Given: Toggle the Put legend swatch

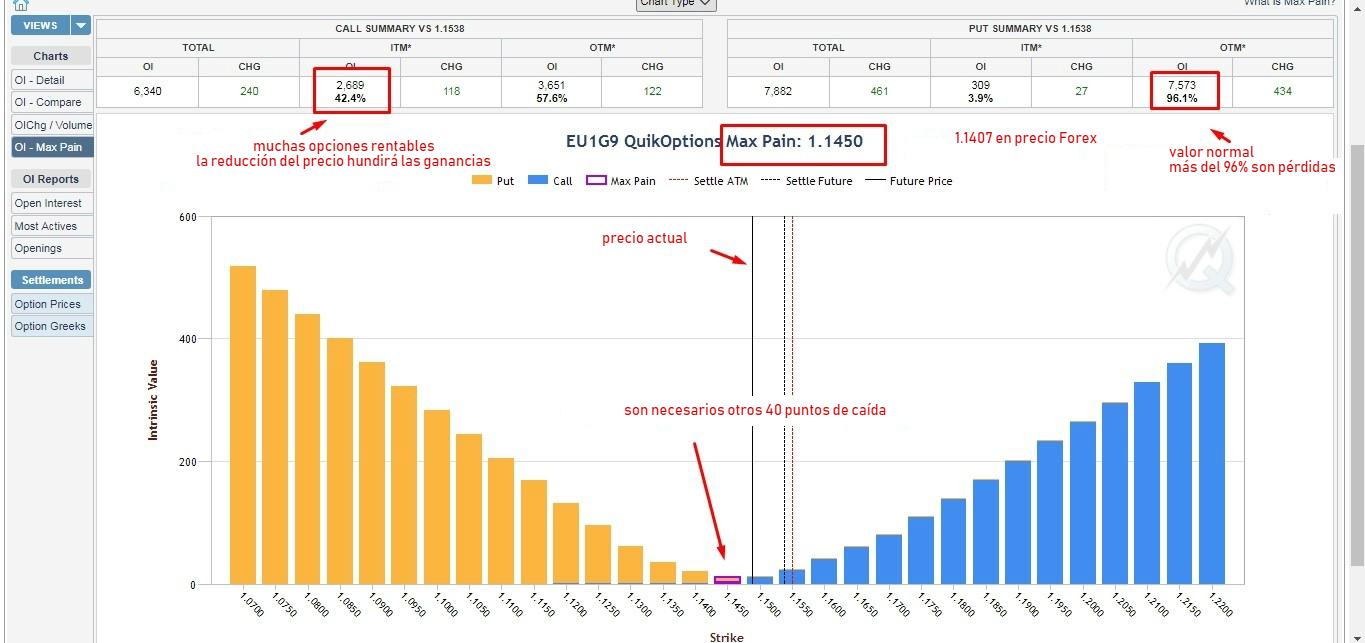Looking at the screenshot, I should point(481,181).
